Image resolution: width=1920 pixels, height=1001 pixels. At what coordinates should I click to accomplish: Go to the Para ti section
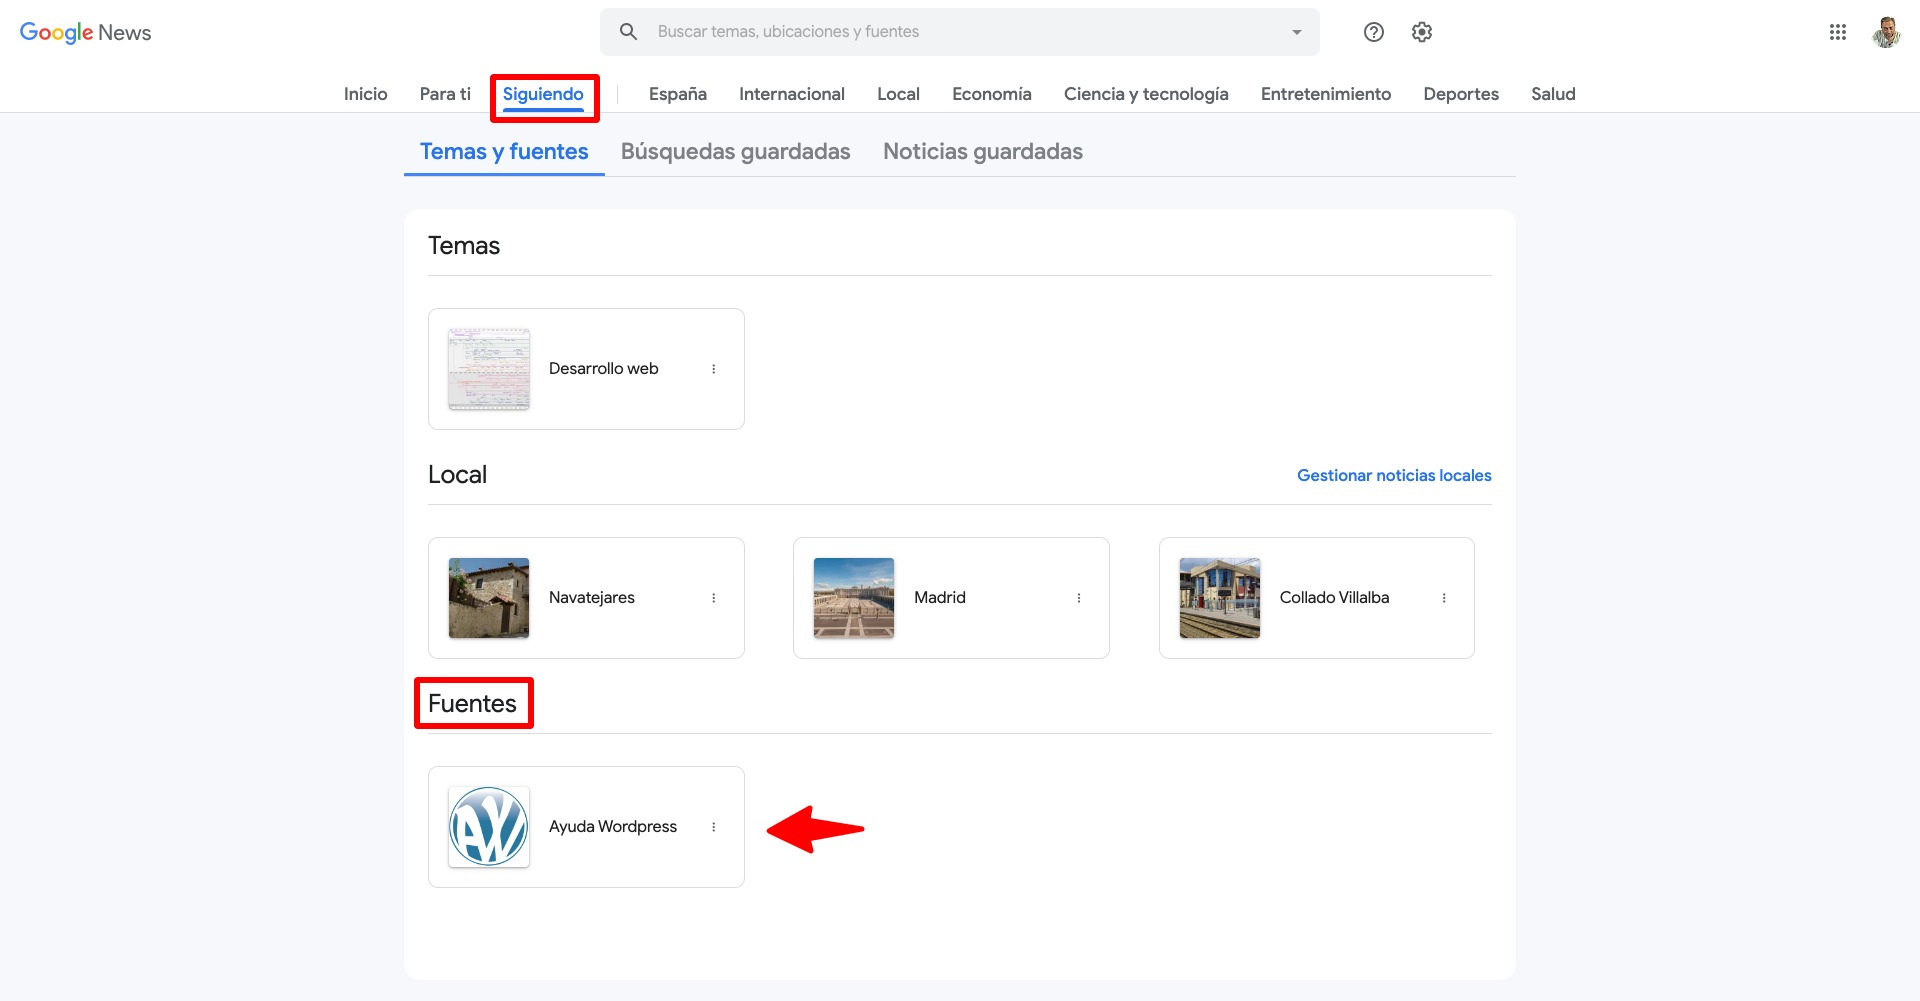(445, 94)
